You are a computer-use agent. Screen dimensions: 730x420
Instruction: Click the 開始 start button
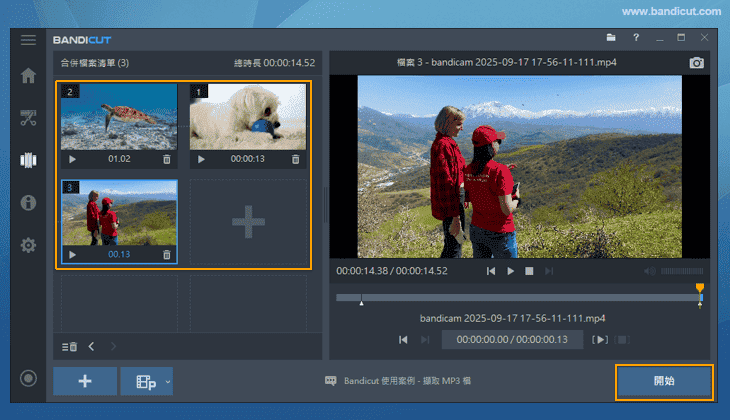point(664,382)
